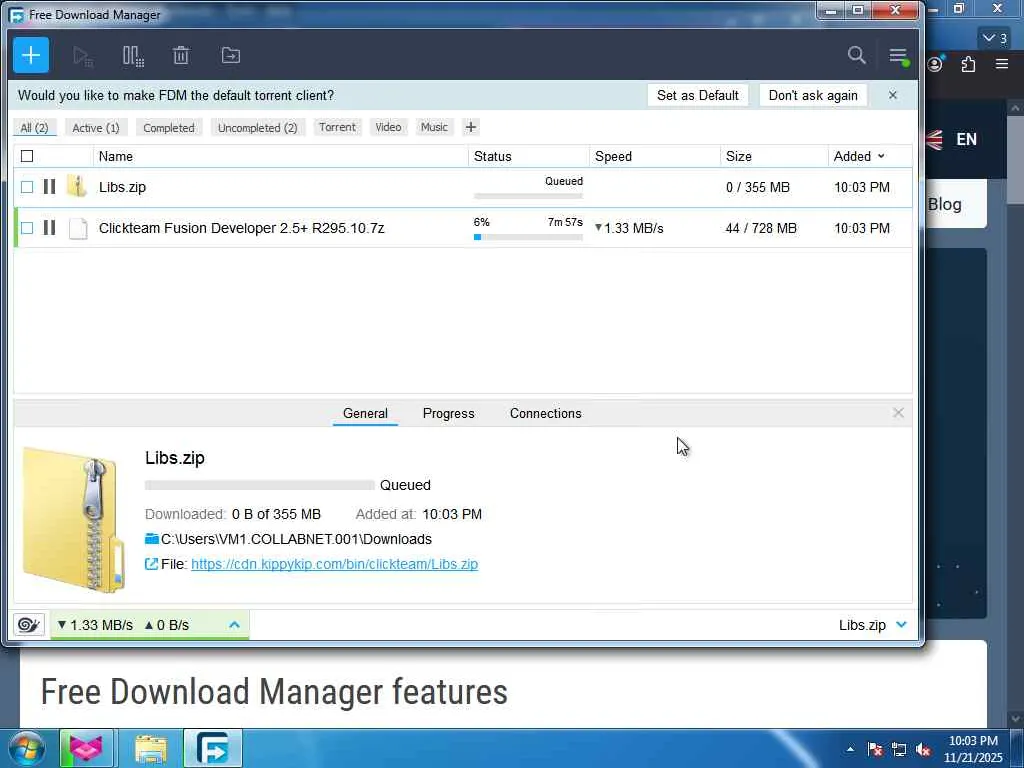Open Action Center flag tray icon
This screenshot has height=768, width=1024.
pyautogui.click(x=875, y=749)
